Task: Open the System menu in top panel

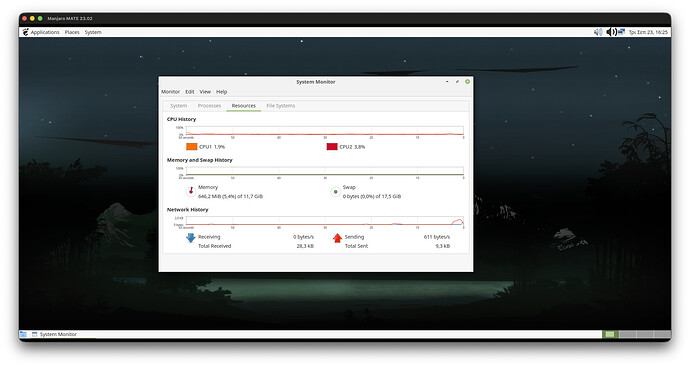Action: pyautogui.click(x=93, y=32)
